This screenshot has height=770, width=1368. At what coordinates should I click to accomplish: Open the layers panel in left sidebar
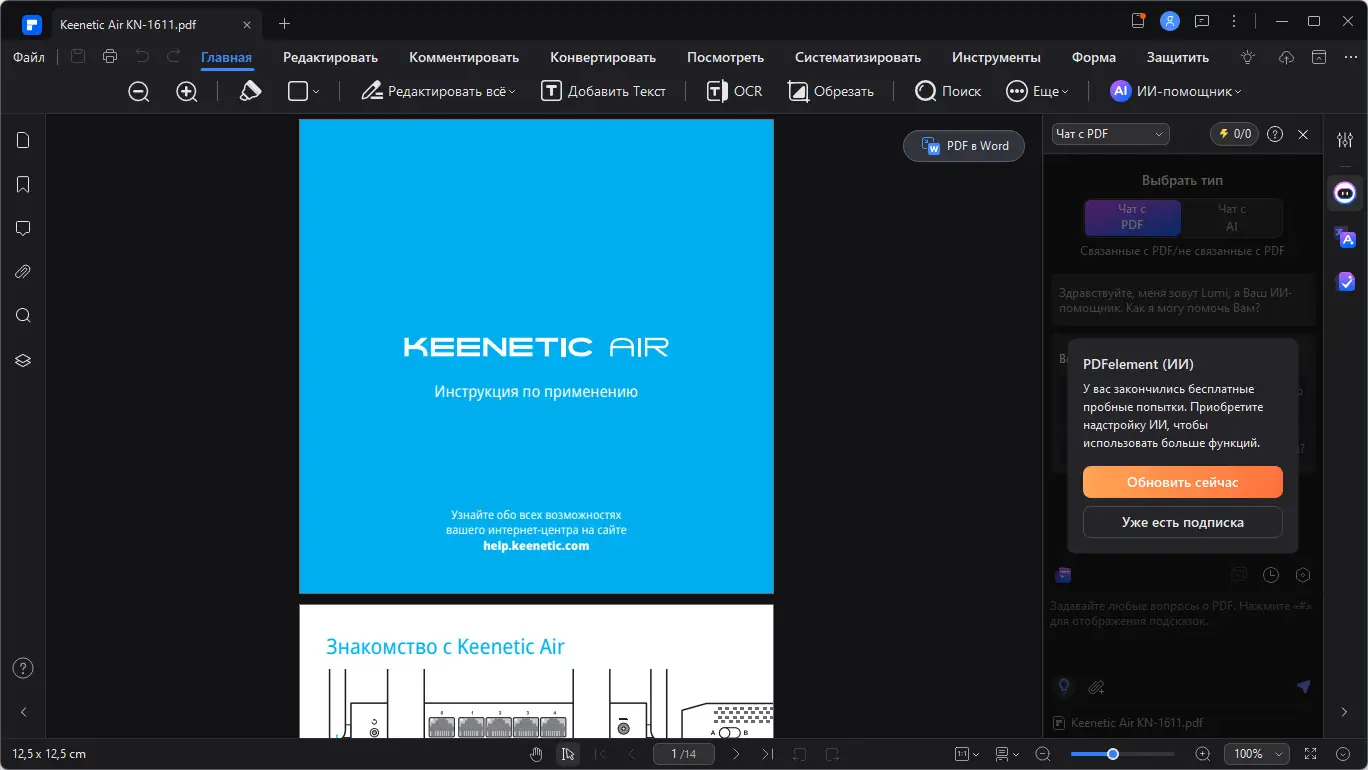click(x=23, y=360)
